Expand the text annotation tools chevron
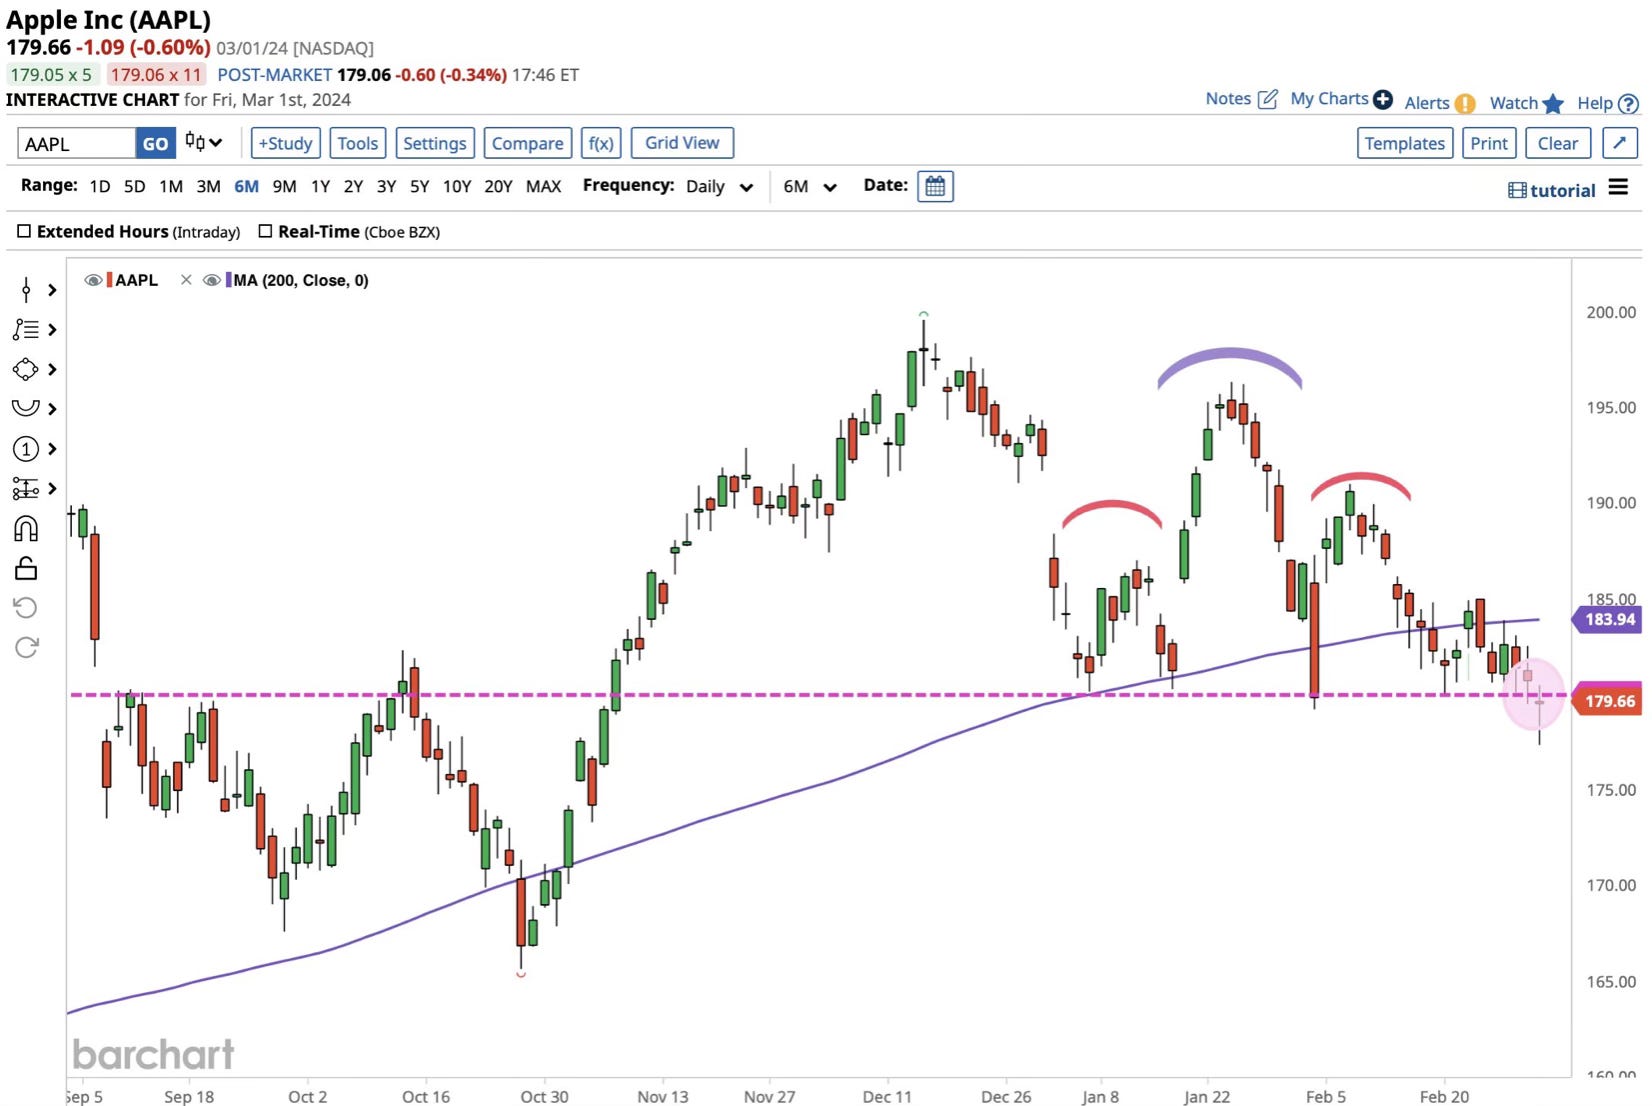Image resolution: width=1652 pixels, height=1106 pixels. point(52,330)
